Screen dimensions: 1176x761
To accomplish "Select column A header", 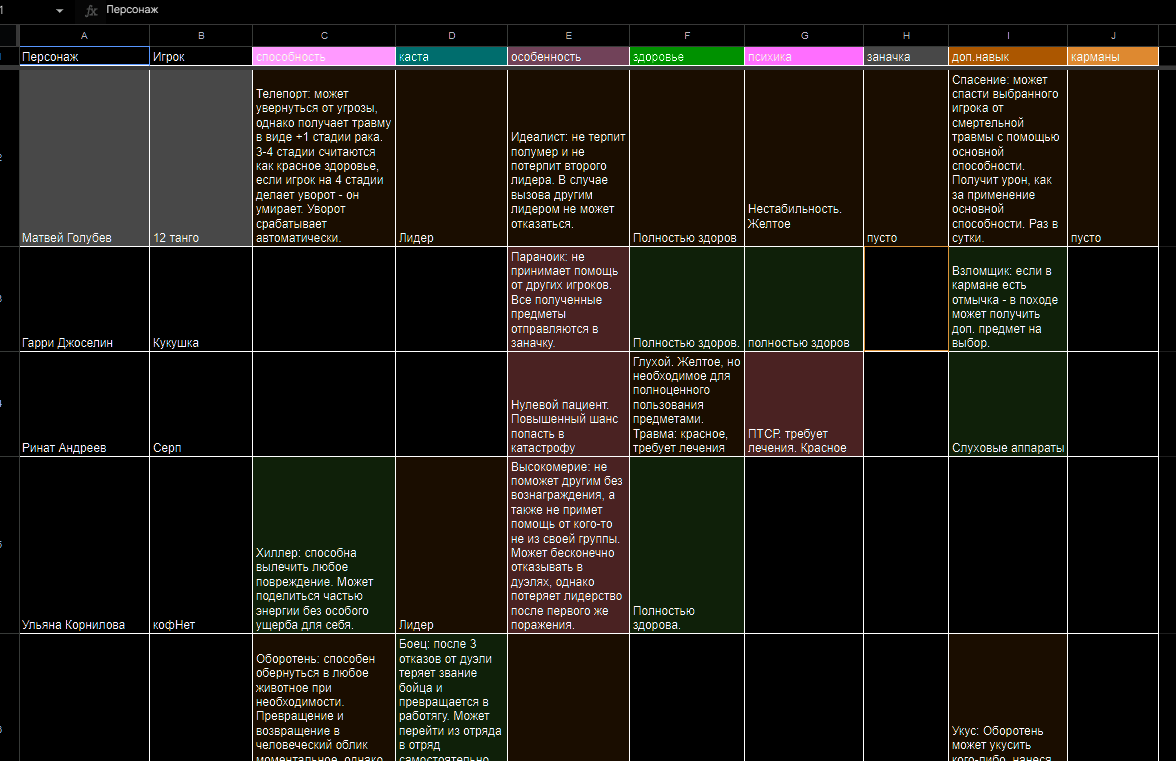I will coord(84,36).
